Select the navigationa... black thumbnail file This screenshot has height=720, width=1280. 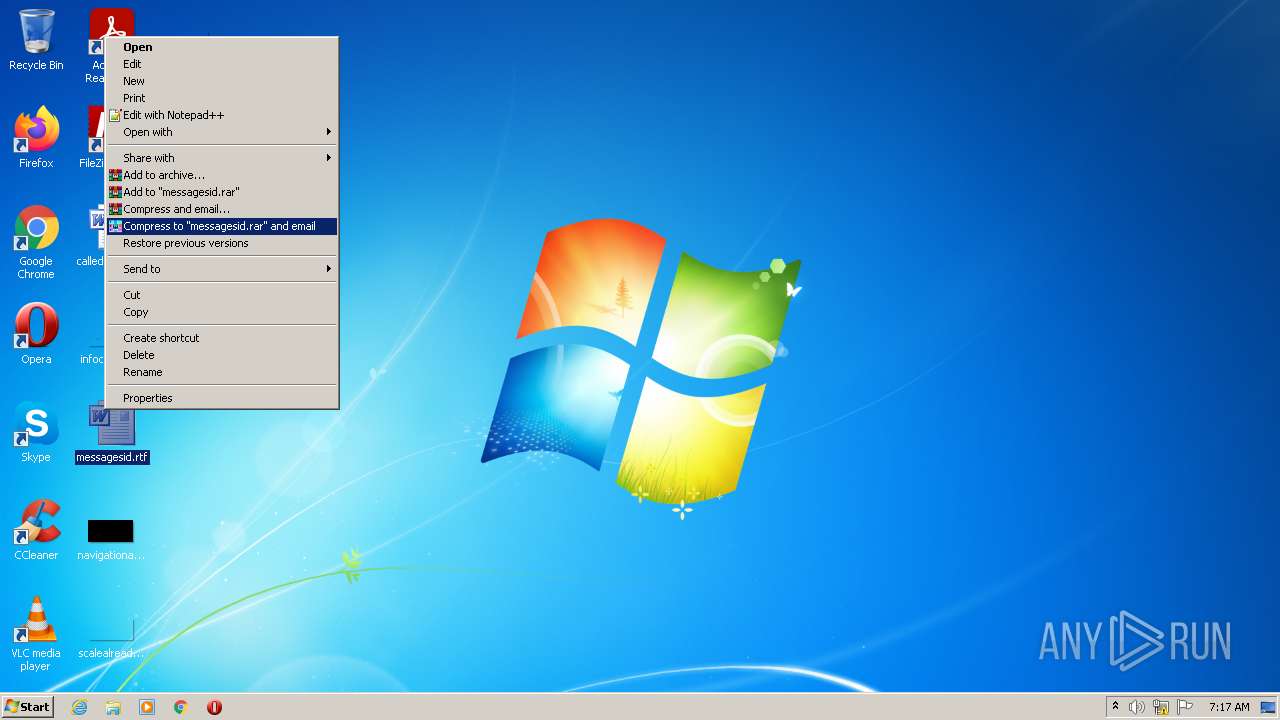(110, 538)
